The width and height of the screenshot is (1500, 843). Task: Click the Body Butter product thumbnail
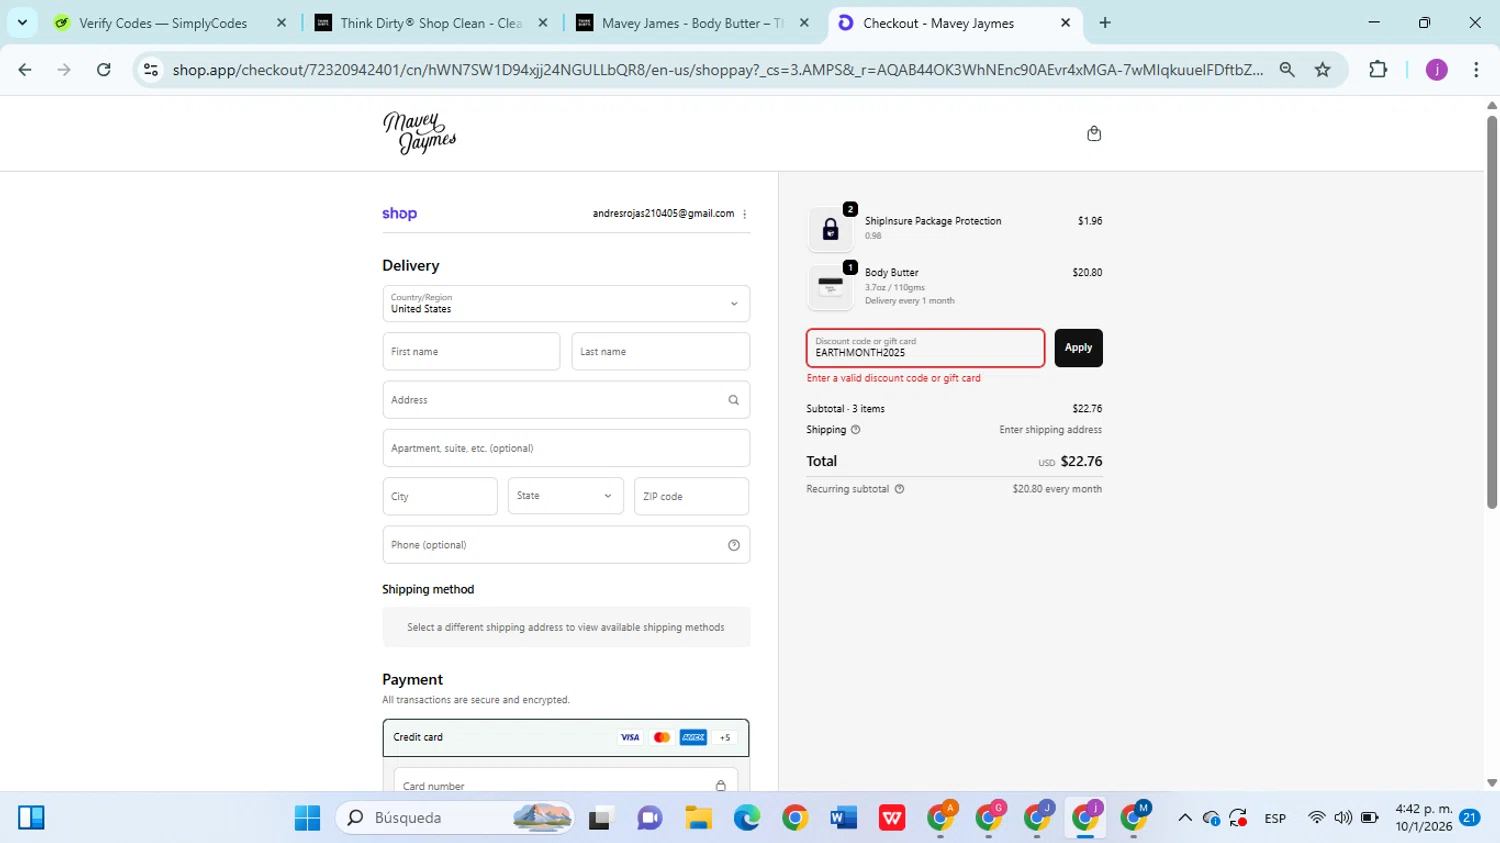click(830, 287)
